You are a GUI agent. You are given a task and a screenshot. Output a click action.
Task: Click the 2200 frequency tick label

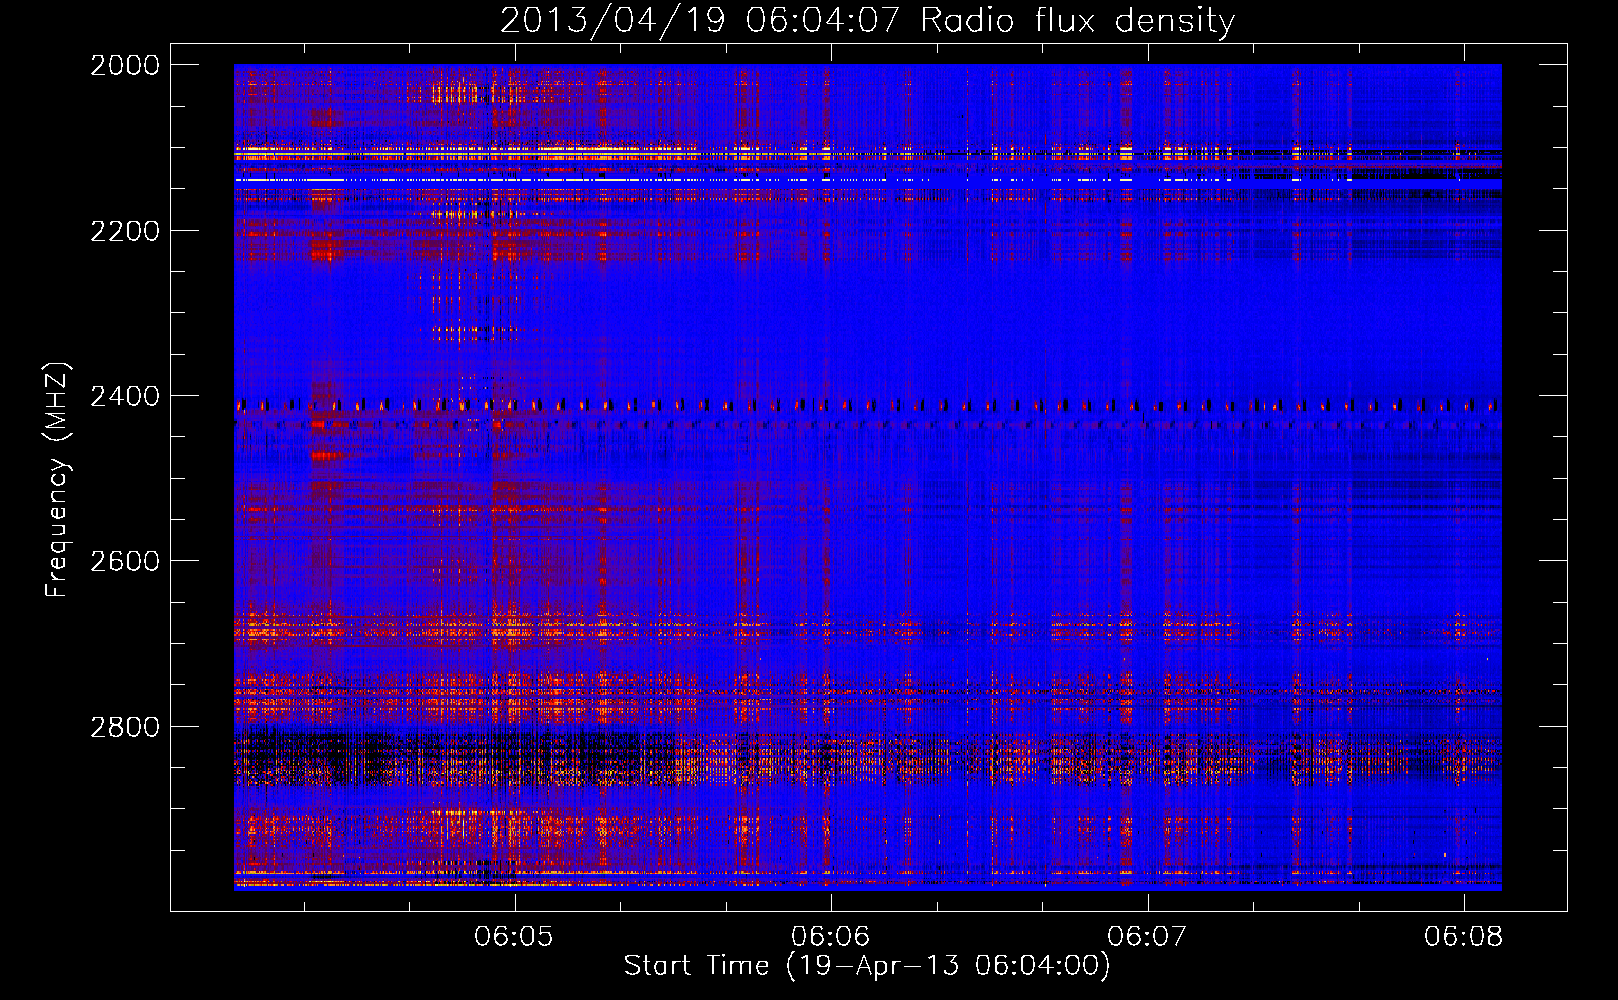[x=125, y=231]
